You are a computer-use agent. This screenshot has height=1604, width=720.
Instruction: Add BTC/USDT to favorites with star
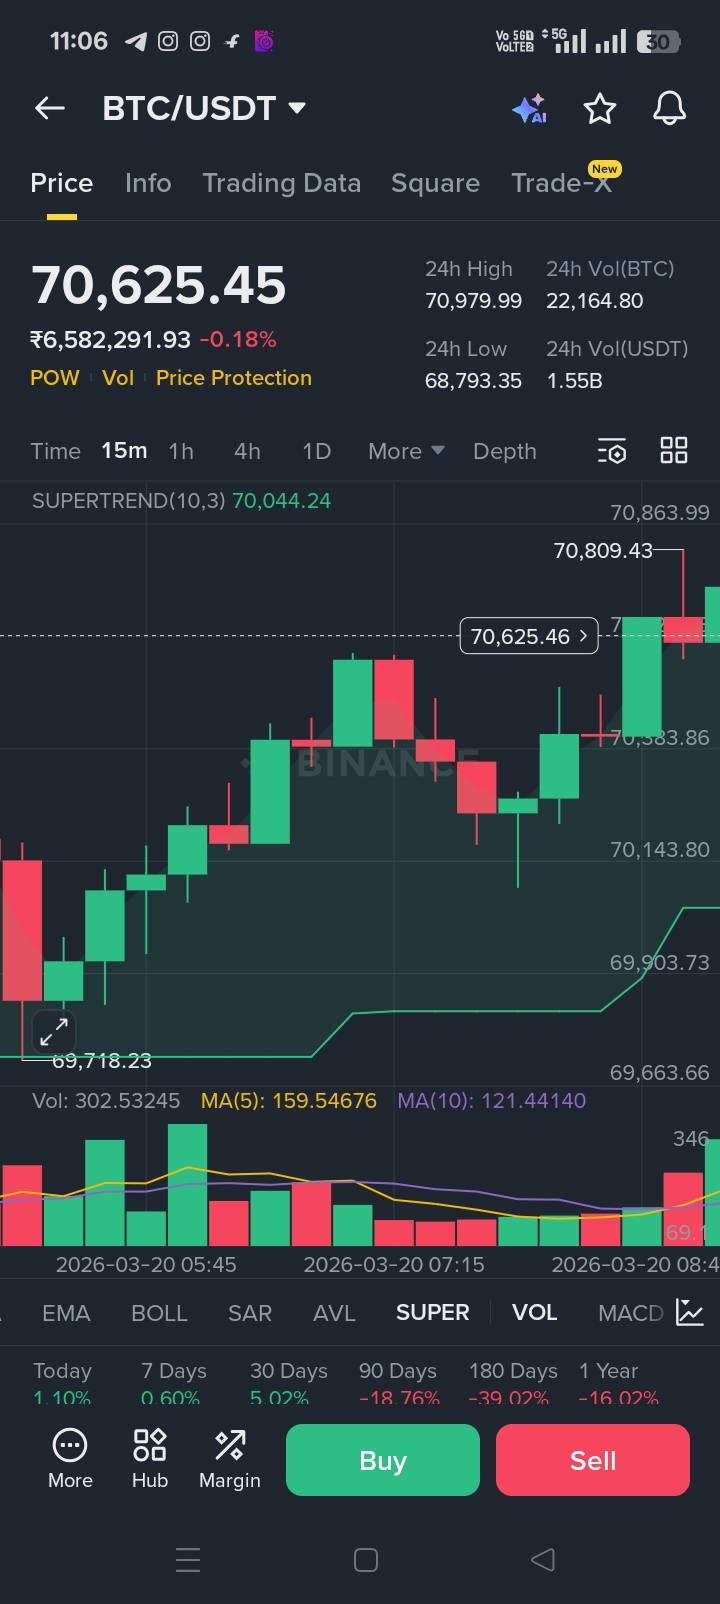tap(600, 108)
